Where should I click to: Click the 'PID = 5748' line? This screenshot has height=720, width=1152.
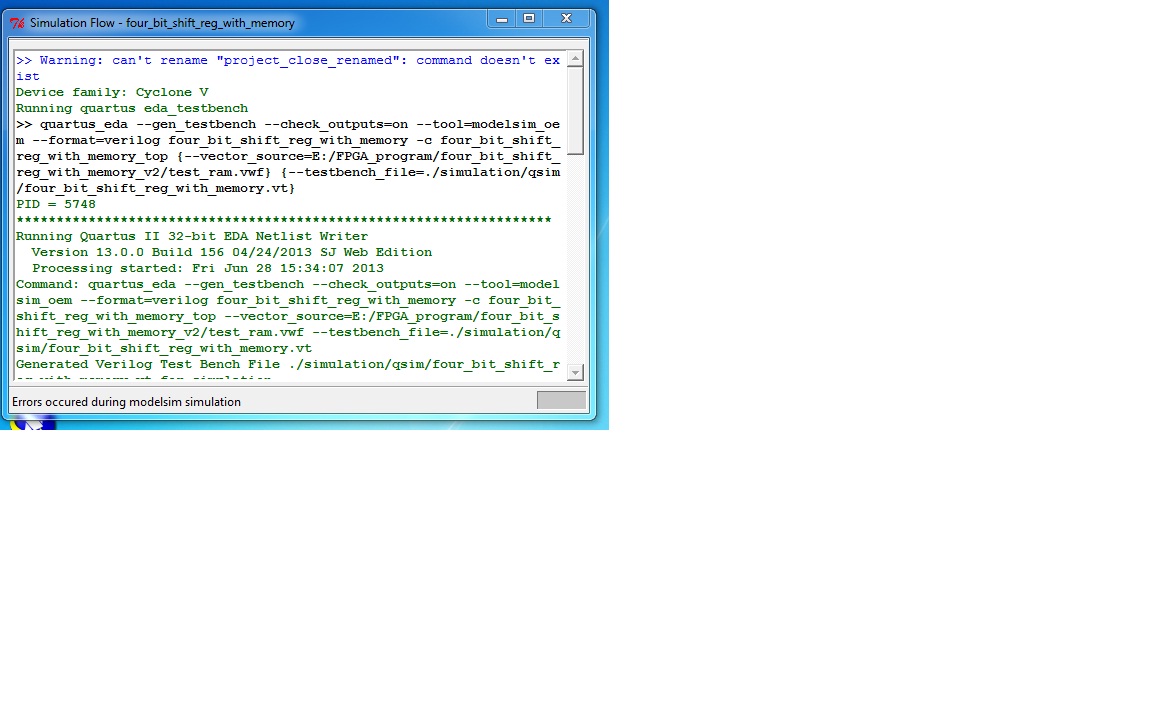click(56, 204)
